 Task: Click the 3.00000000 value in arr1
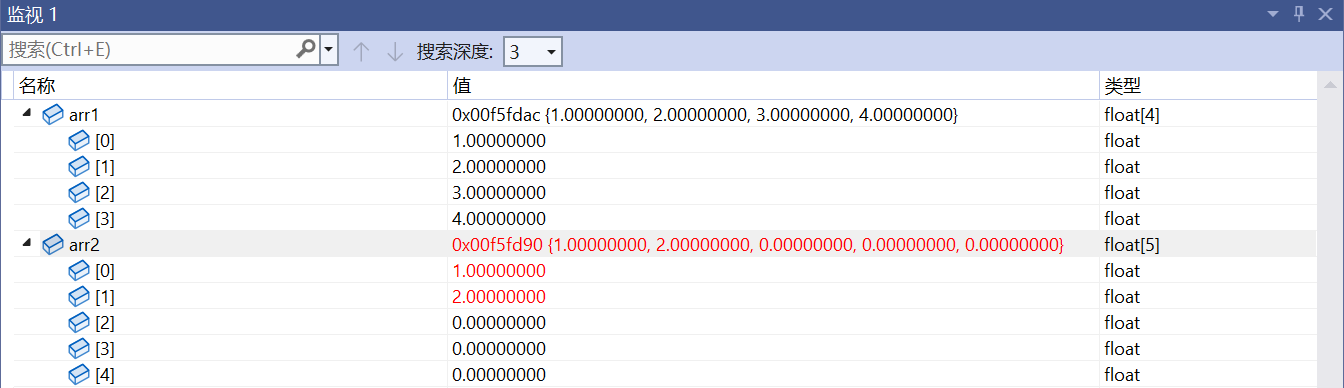499,193
